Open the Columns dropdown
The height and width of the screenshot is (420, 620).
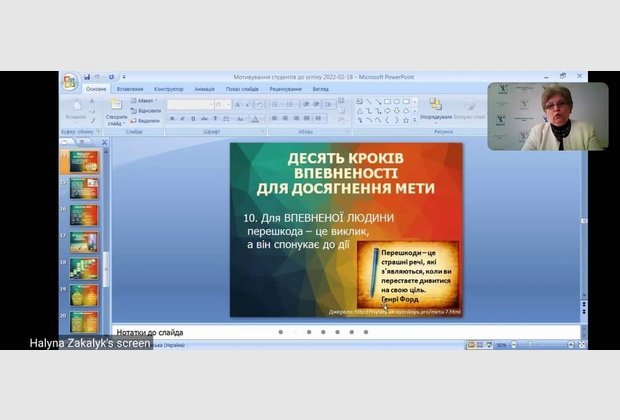pyautogui.click(x=320, y=118)
